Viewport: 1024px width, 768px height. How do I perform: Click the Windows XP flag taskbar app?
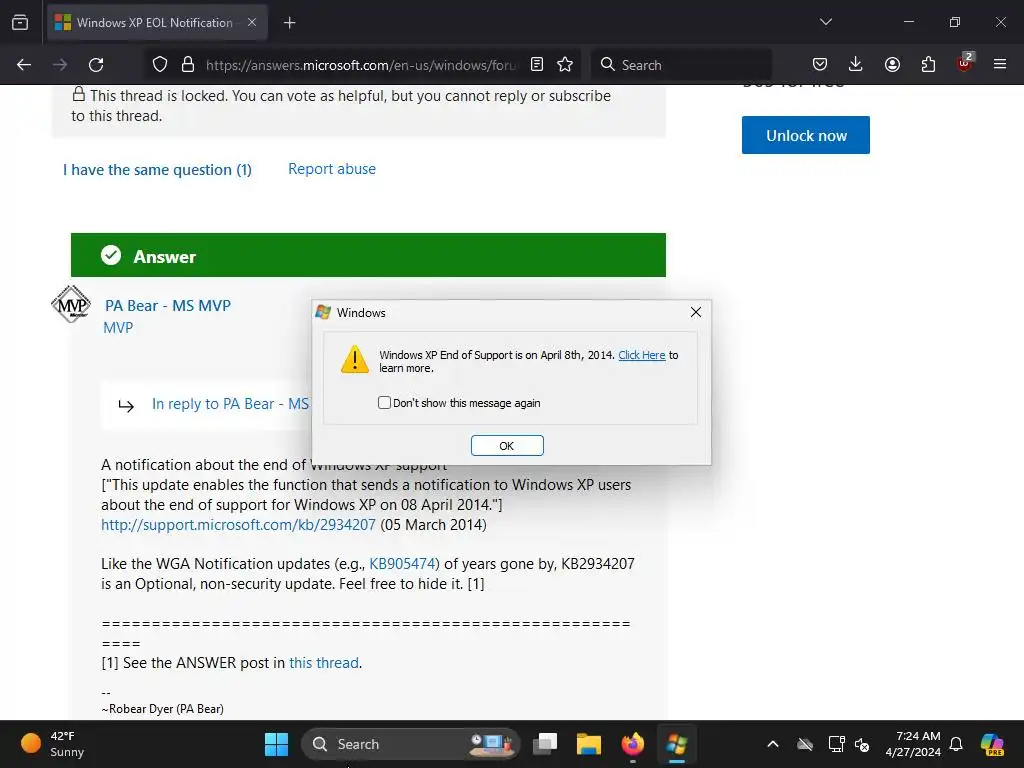[x=677, y=744]
